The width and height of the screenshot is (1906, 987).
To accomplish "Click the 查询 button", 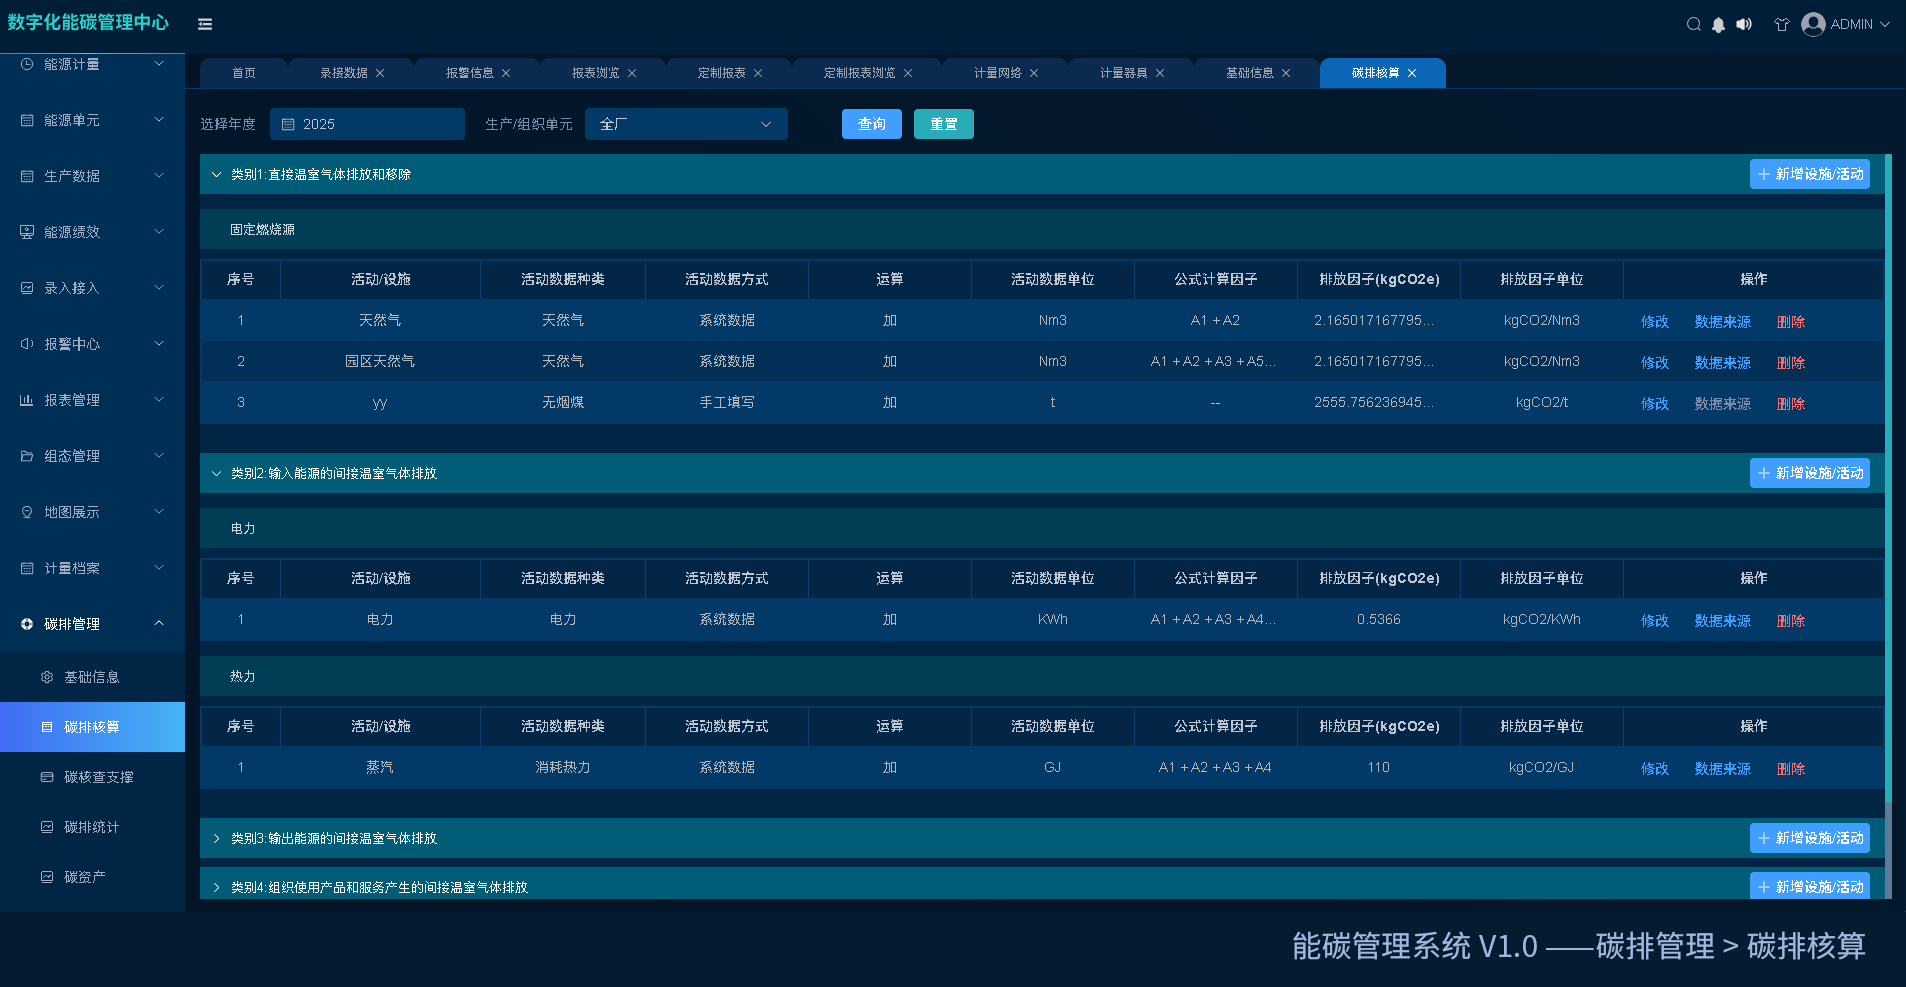I will [x=872, y=124].
